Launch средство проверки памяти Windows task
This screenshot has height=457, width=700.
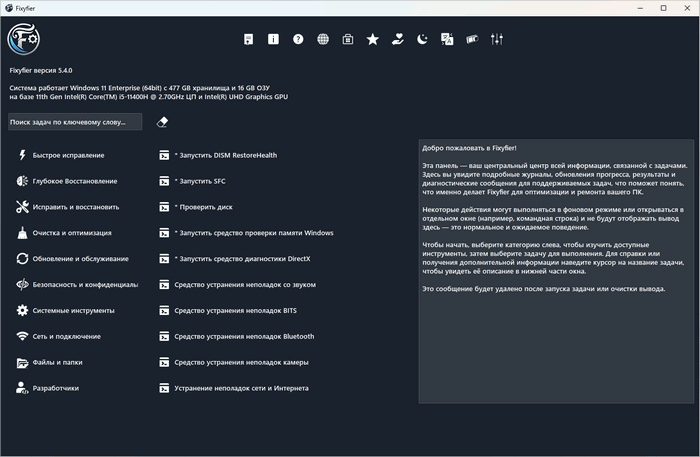point(254,233)
